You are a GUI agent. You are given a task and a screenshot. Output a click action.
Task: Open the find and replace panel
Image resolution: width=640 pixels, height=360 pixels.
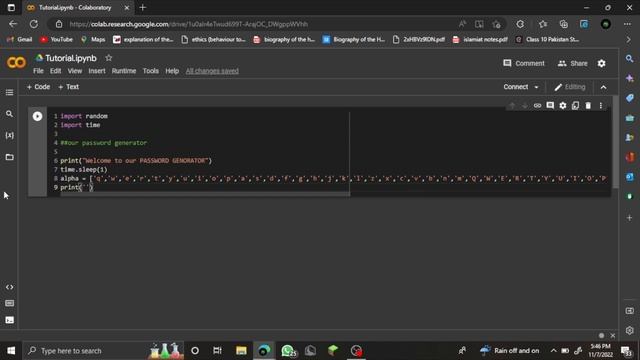9,114
